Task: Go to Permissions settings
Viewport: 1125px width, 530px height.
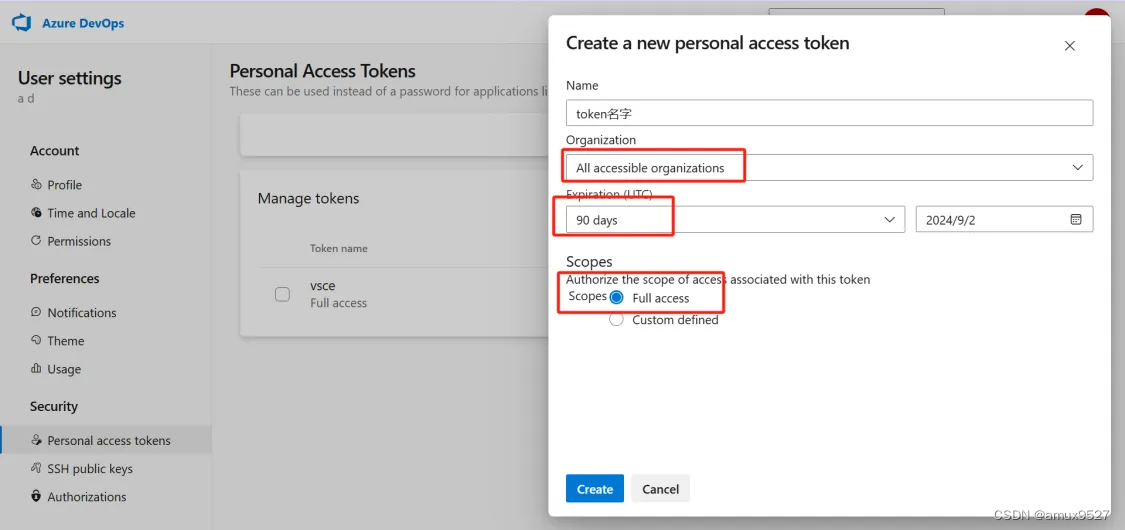Action: [79, 241]
